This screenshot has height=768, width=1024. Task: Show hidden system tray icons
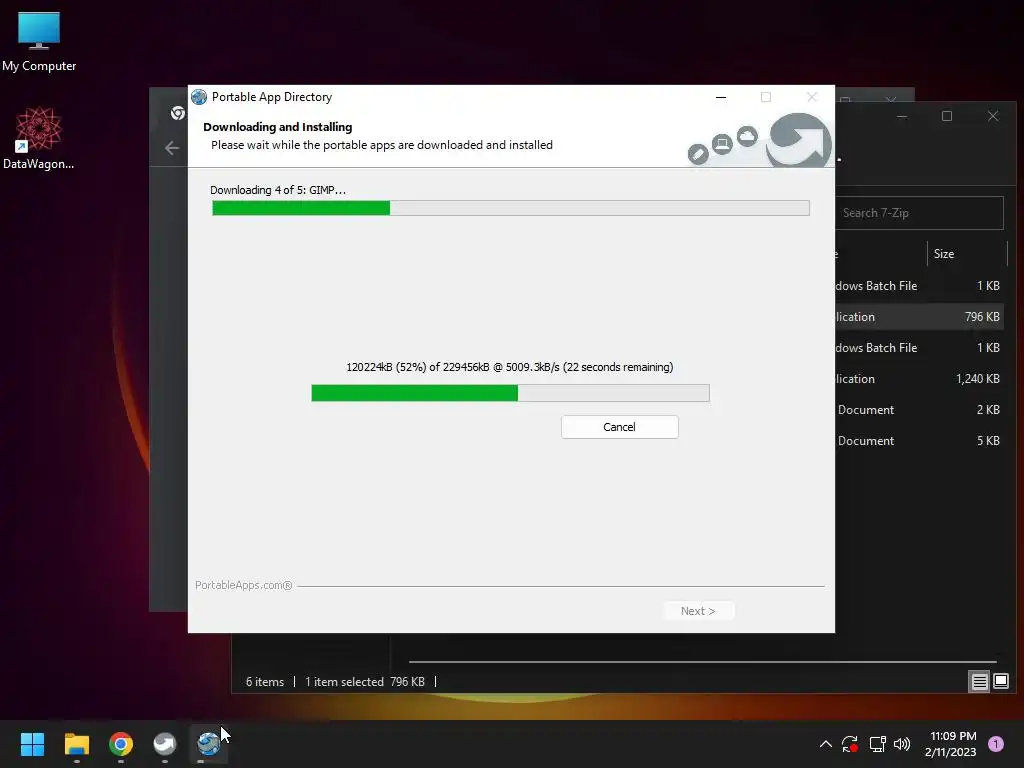click(825, 744)
